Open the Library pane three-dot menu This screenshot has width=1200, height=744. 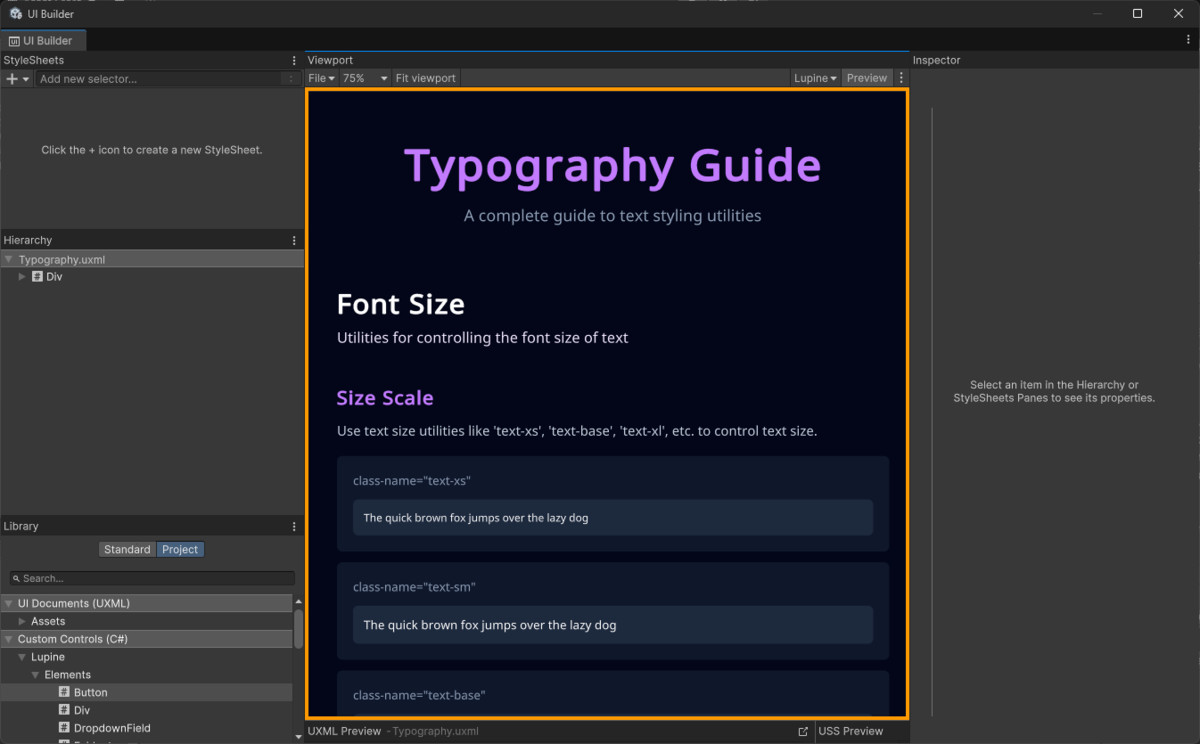(294, 527)
